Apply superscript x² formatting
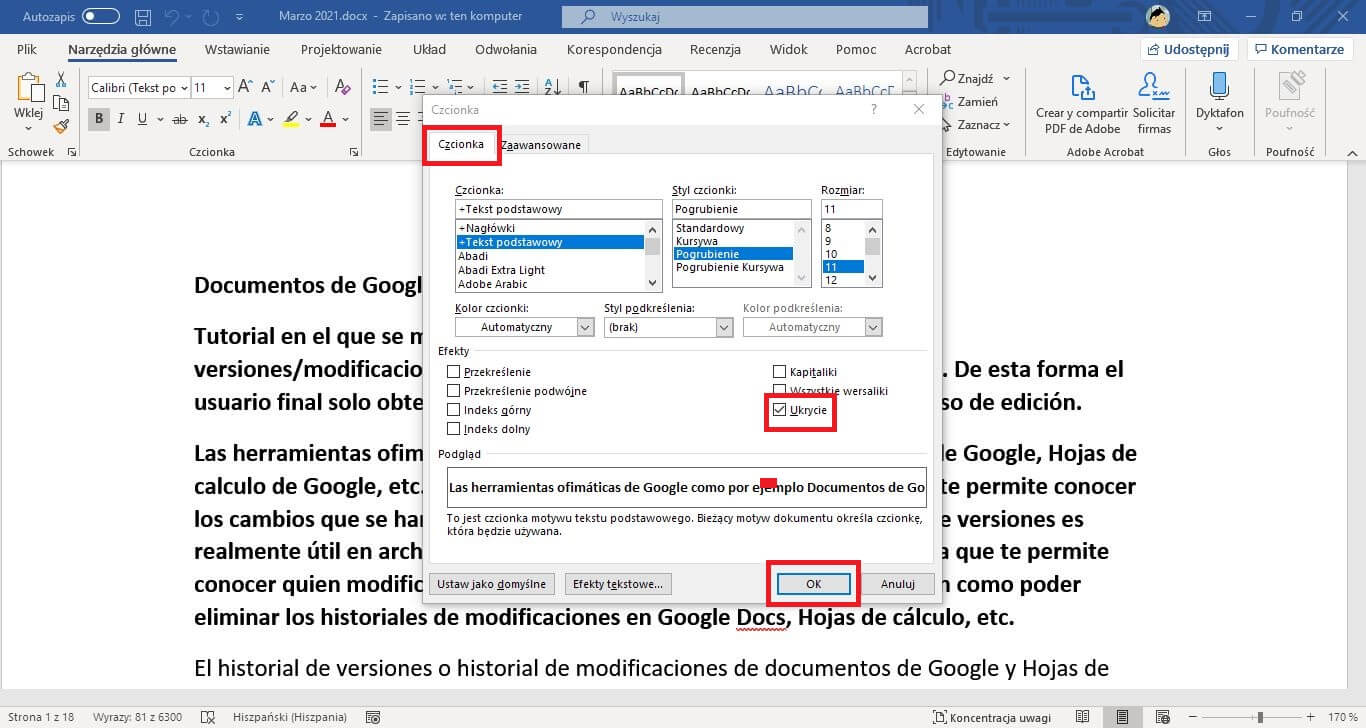 click(225, 119)
